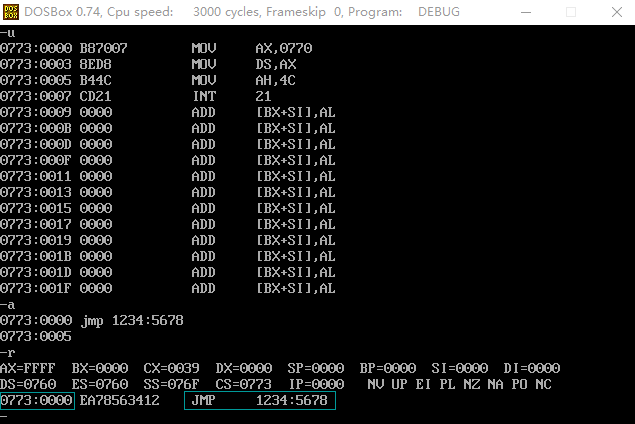Image resolution: width=635 pixels, height=424 pixels.
Task: Click register value BX=0000
Action: [x=100, y=369]
